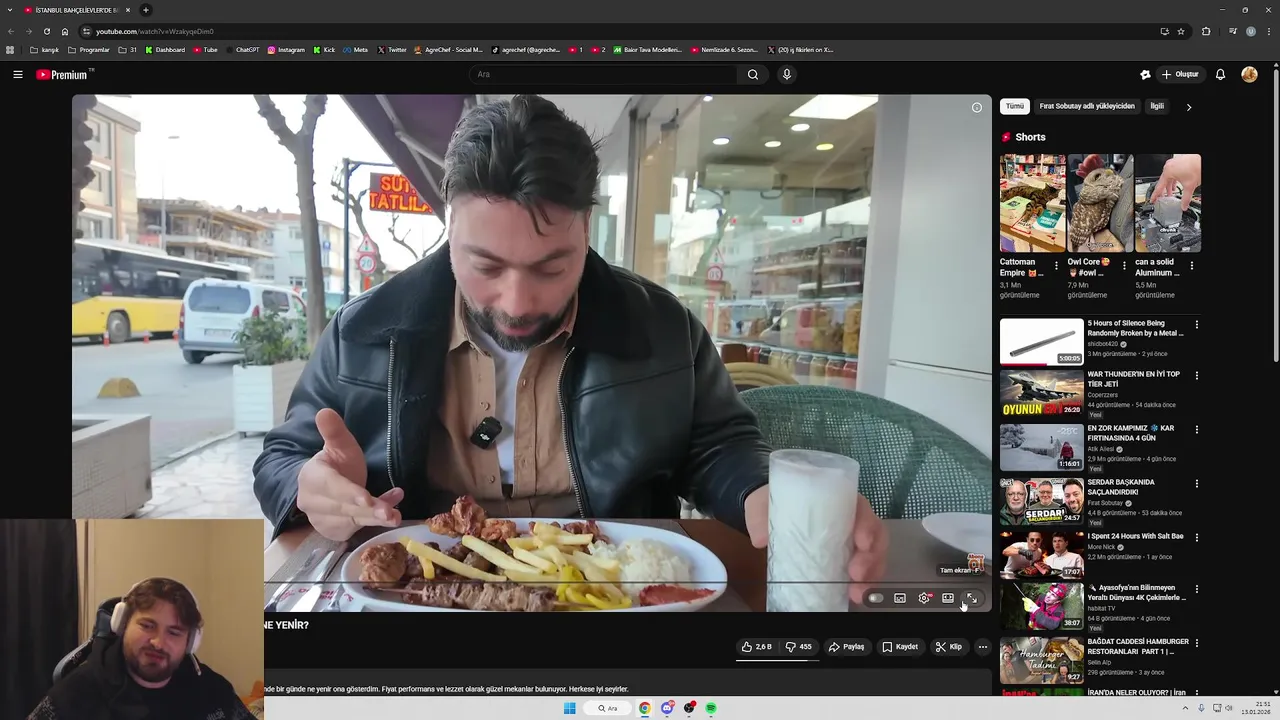Like the video with 2,6 B
This screenshot has width=1280, height=720.
(x=757, y=647)
